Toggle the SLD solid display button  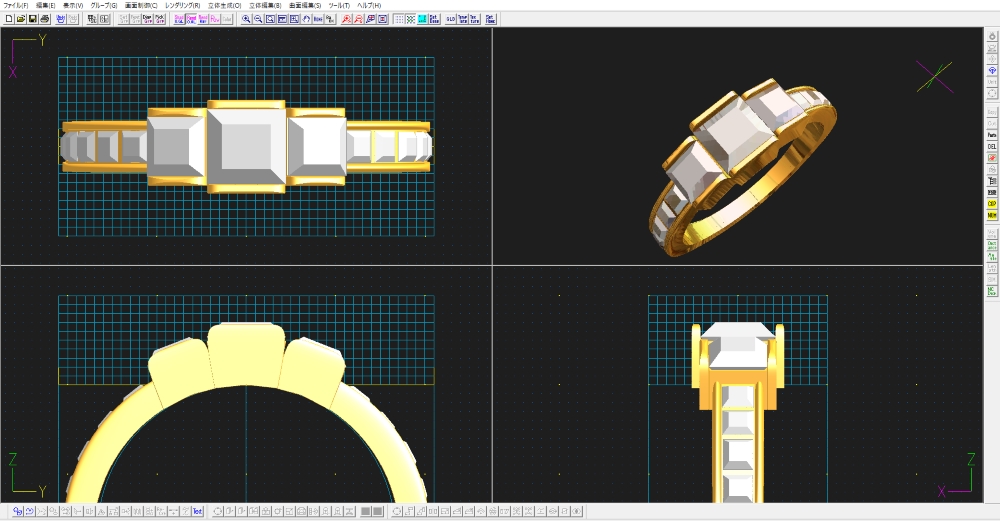[x=450, y=19]
